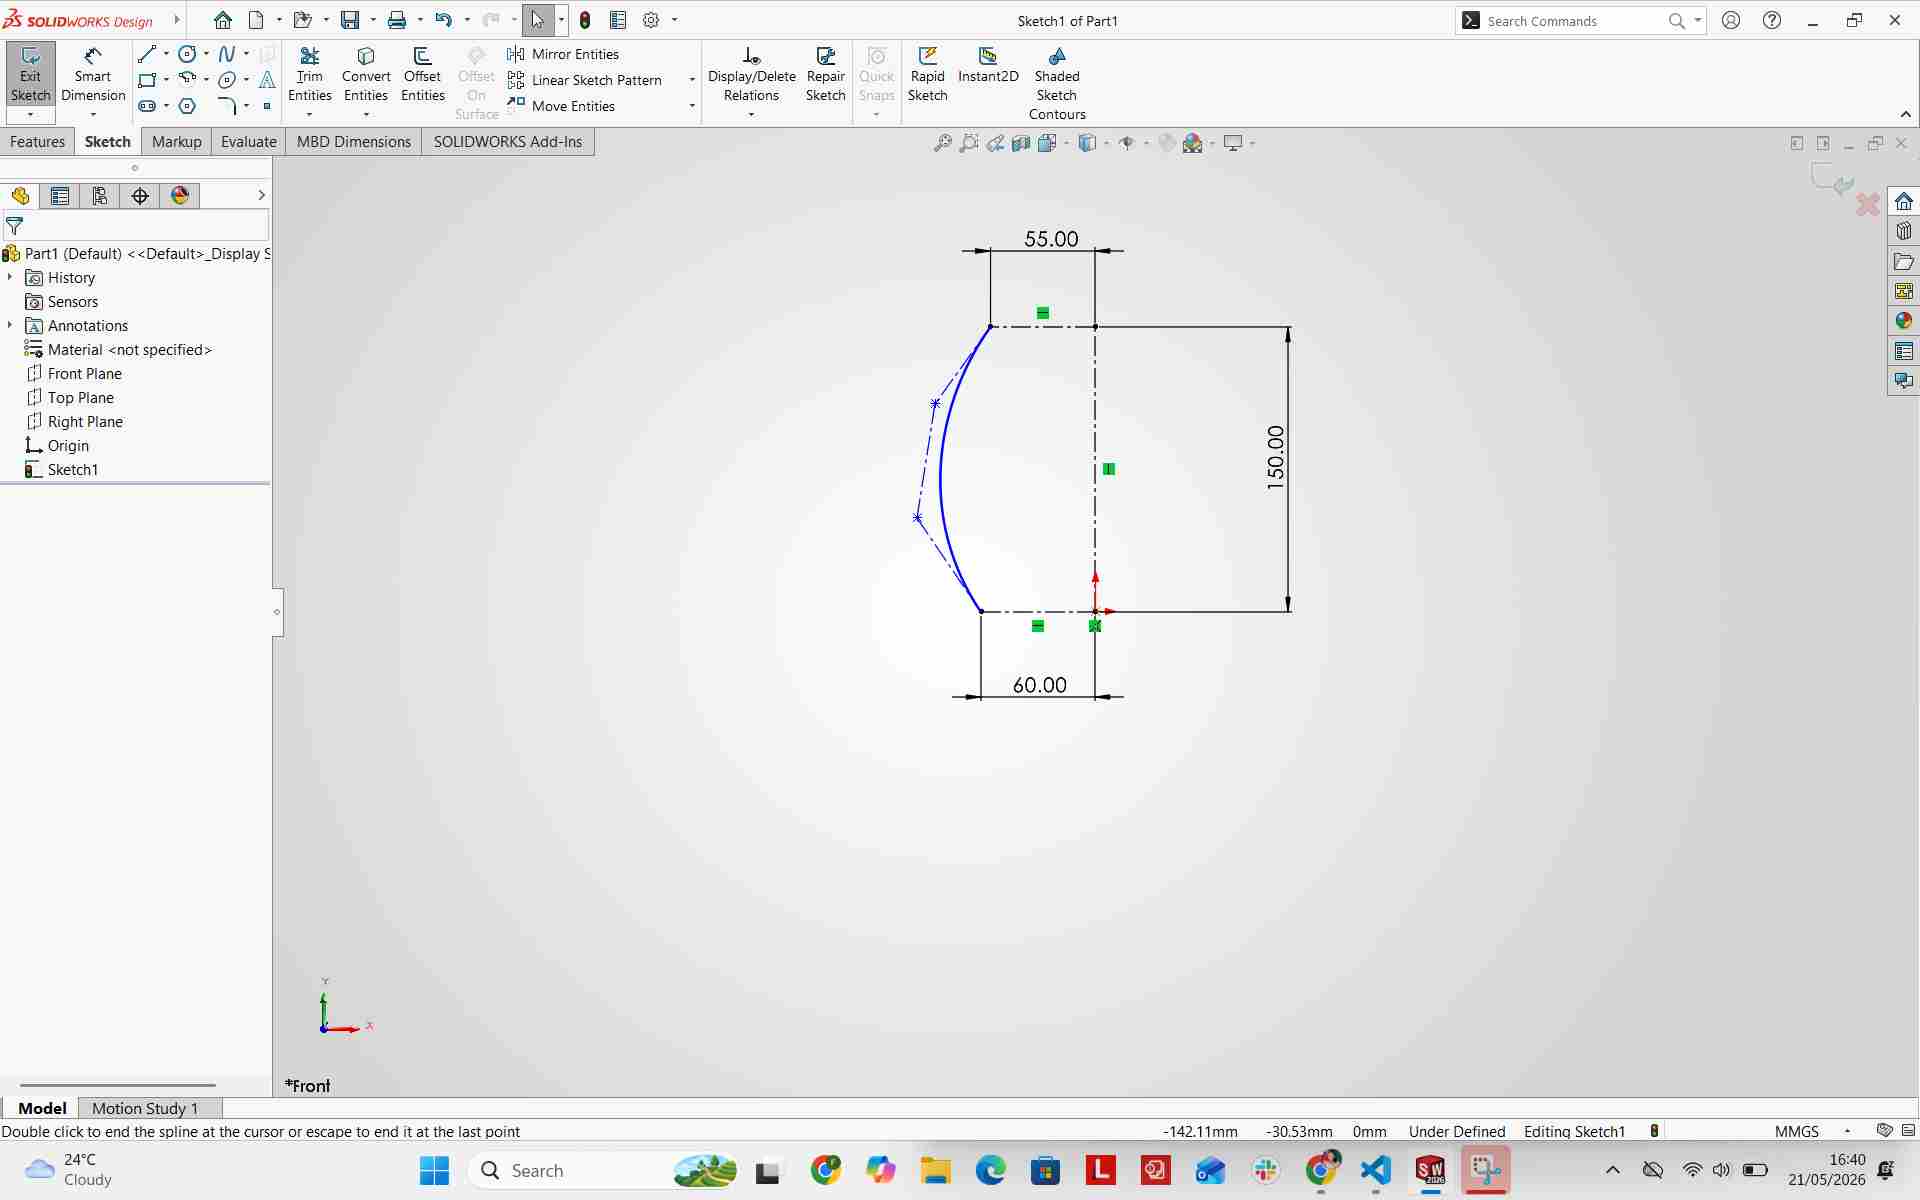1920x1200 pixels.
Task: Collapse the FeatureManager panel handle
Action: 277,612
